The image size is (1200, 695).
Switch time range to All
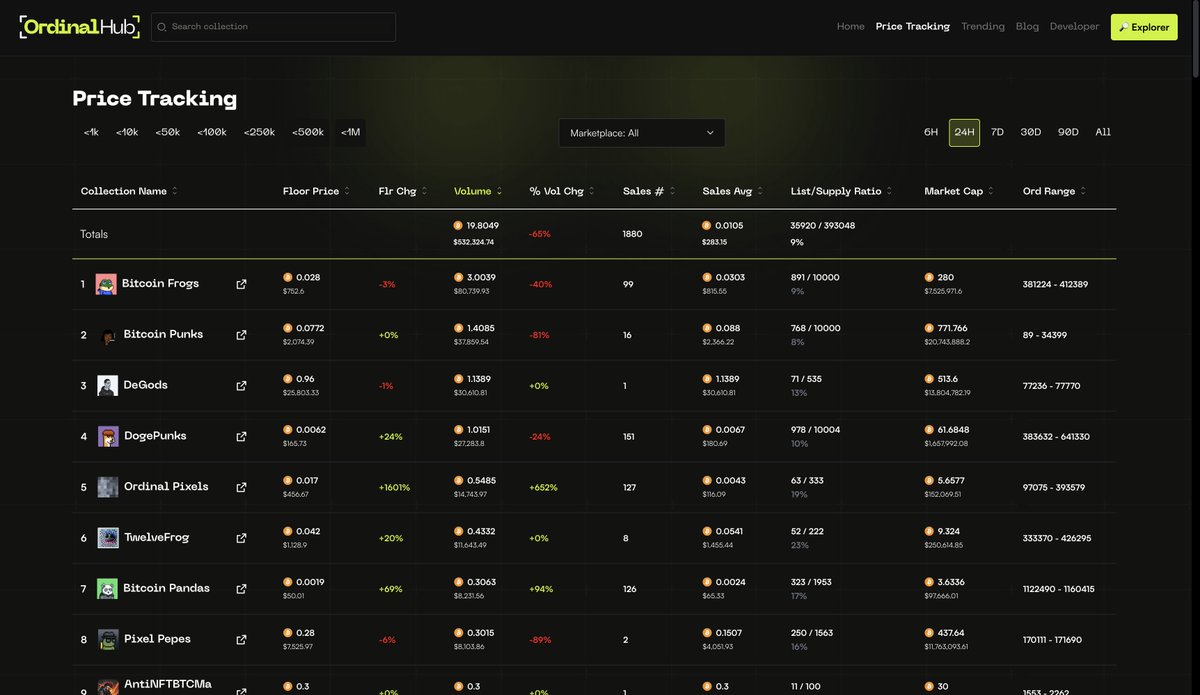pos(1103,133)
